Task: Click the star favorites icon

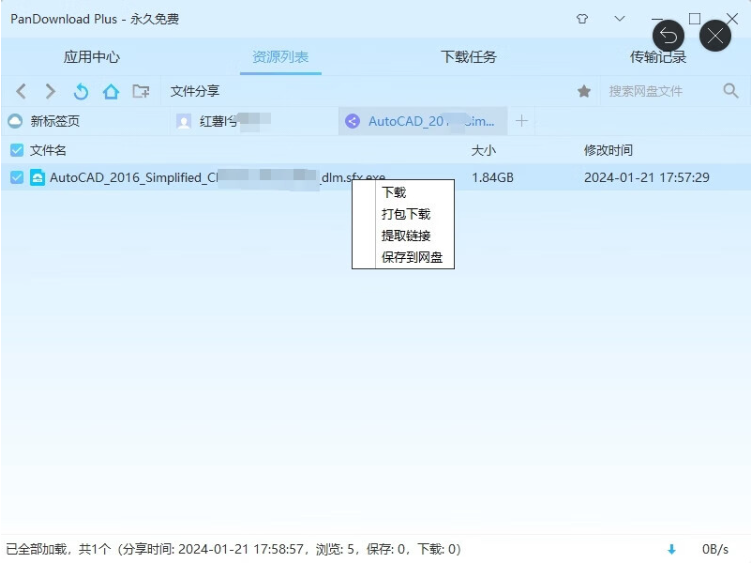Action: tap(584, 91)
